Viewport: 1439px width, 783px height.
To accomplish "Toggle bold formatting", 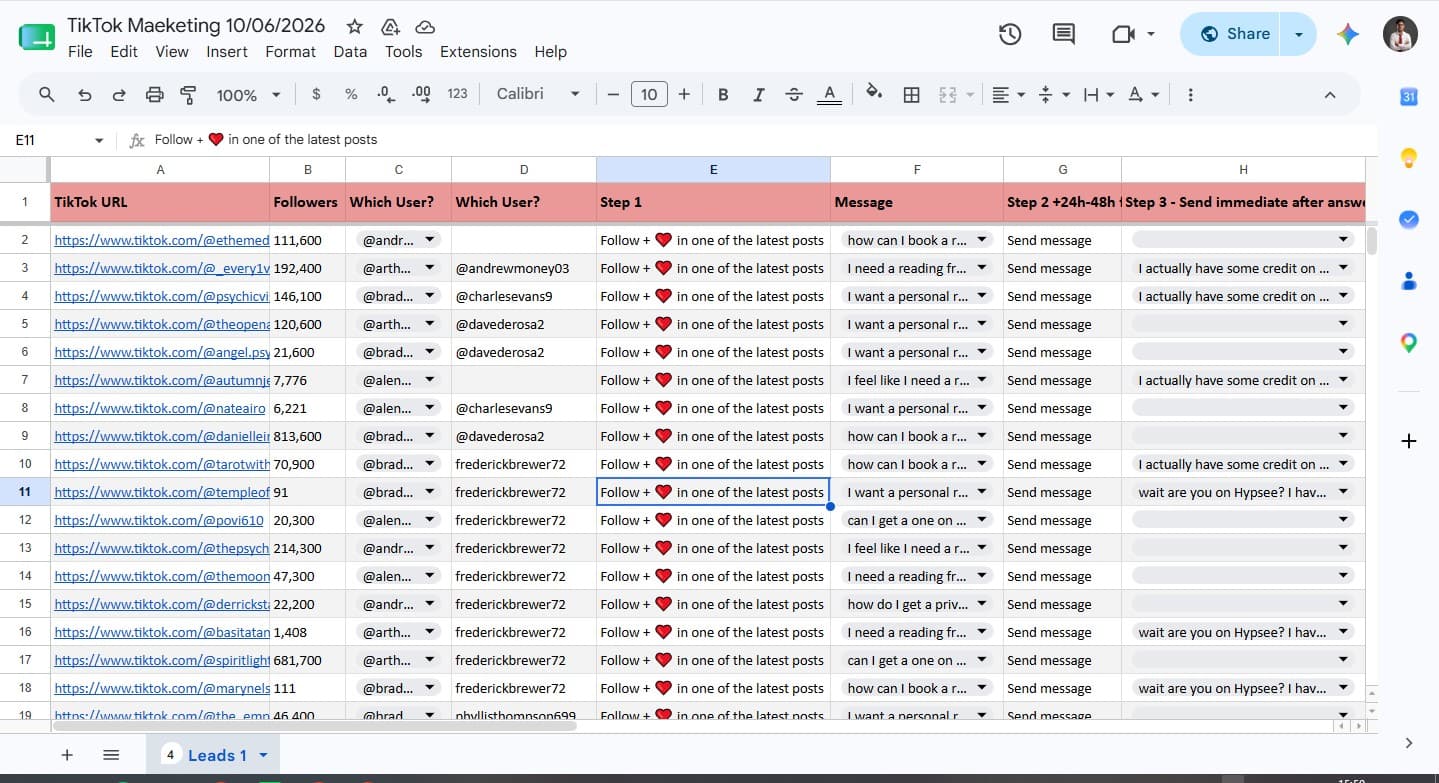I will (723, 95).
